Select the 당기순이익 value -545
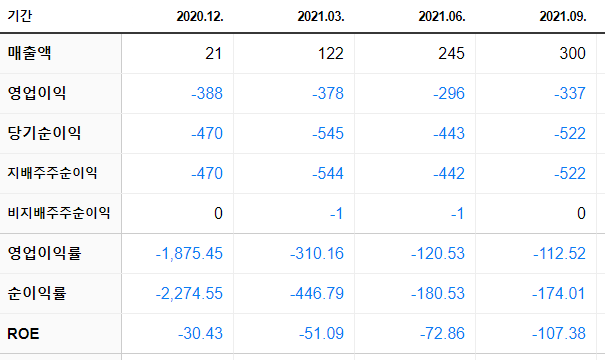 (328, 134)
